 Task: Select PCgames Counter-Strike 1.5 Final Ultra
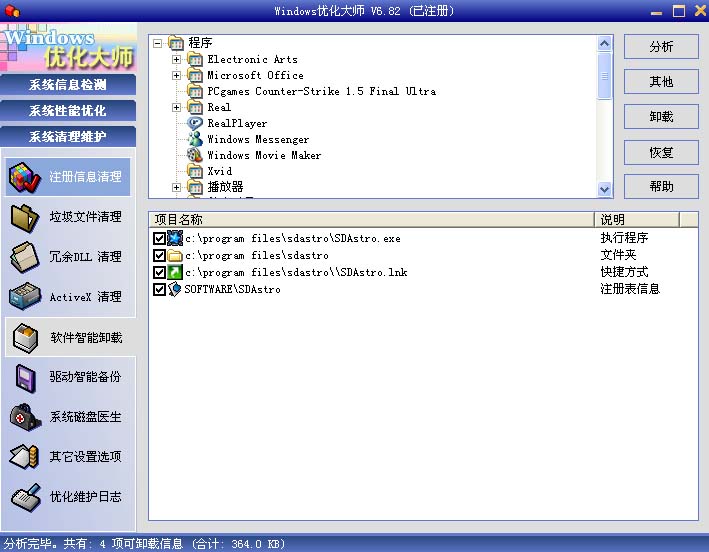click(x=321, y=91)
